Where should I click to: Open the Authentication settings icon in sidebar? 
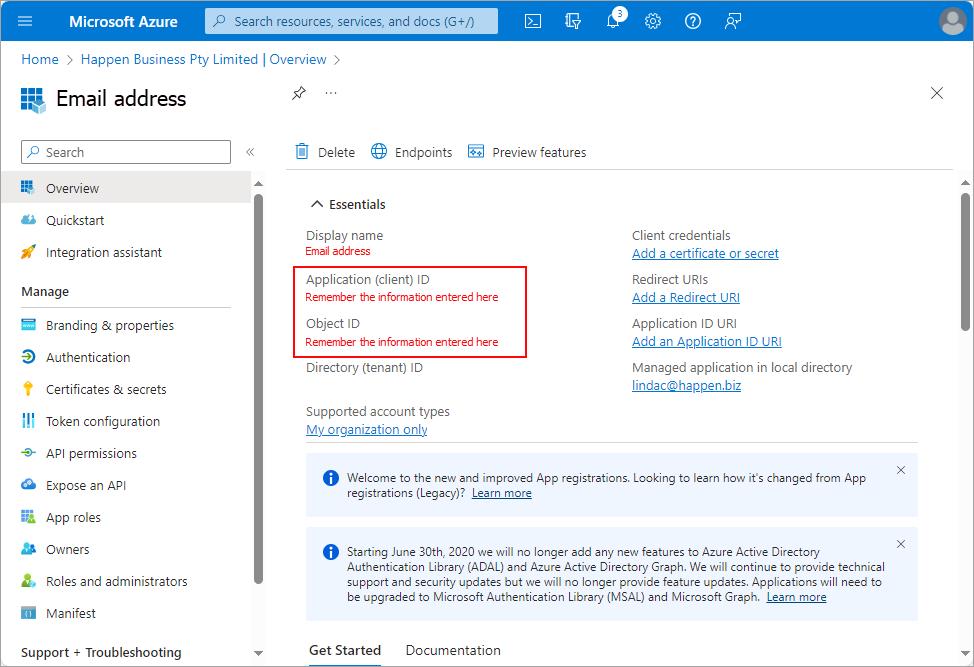[x=29, y=357]
